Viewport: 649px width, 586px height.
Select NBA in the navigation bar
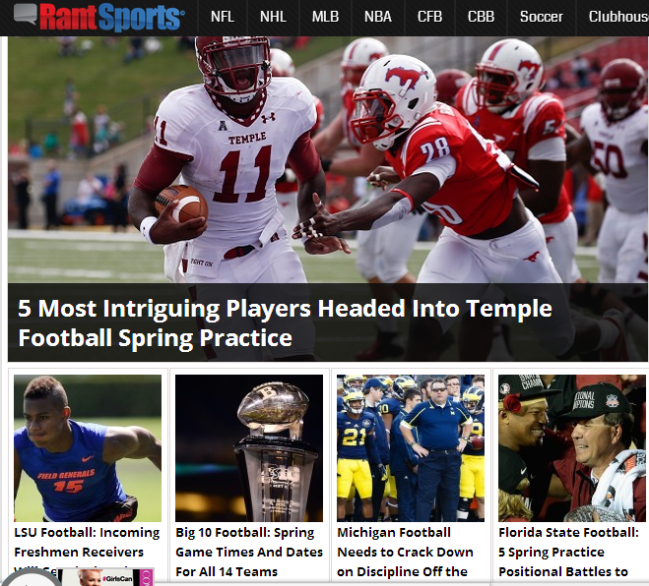pos(377,17)
